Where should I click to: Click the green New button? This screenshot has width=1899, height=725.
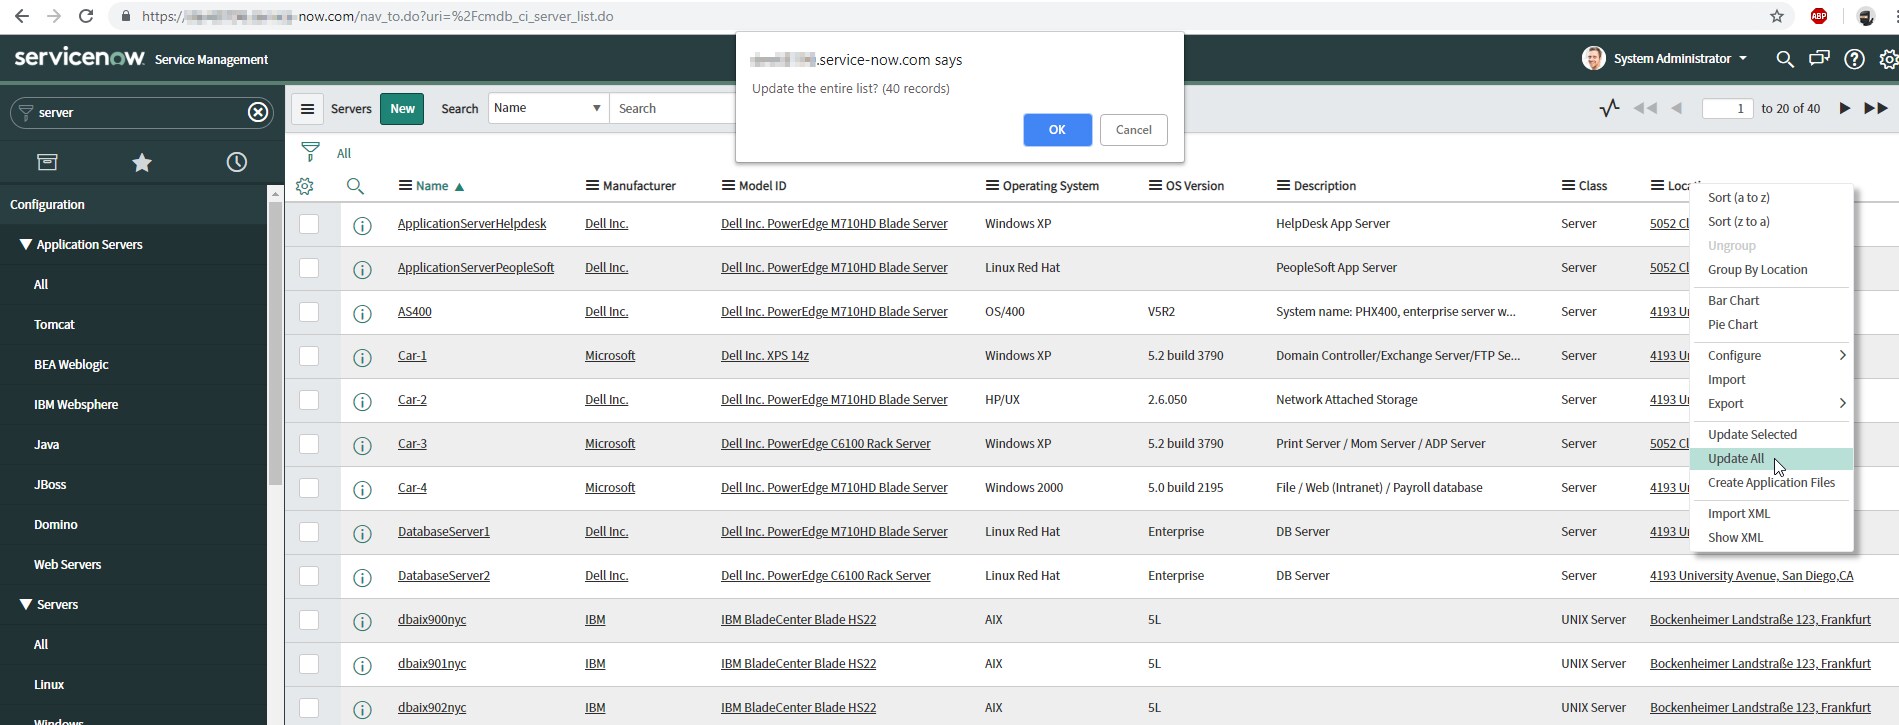tap(402, 108)
